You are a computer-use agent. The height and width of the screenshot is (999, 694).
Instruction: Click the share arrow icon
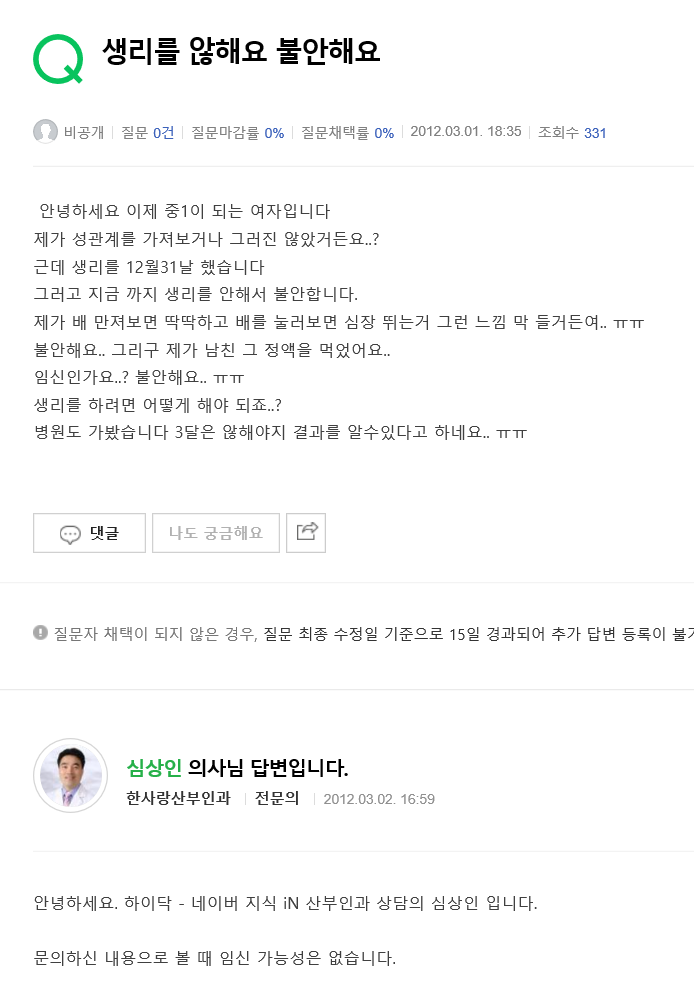coord(306,532)
